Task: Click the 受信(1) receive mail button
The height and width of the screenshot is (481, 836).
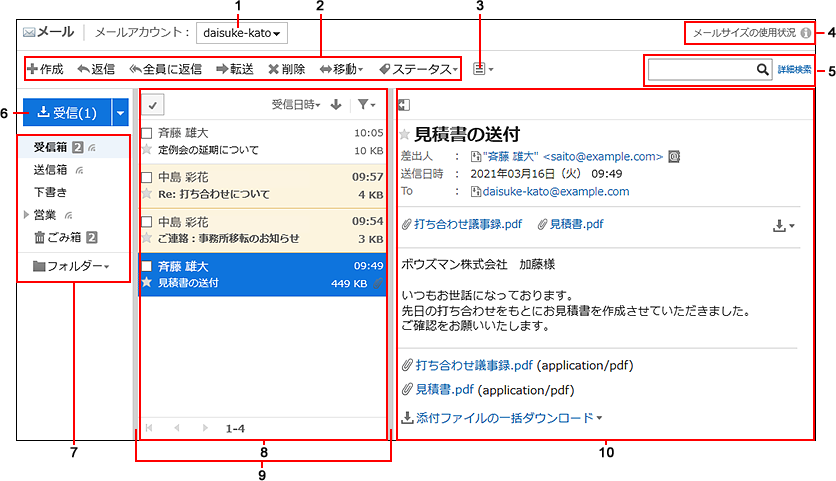Action: point(67,113)
